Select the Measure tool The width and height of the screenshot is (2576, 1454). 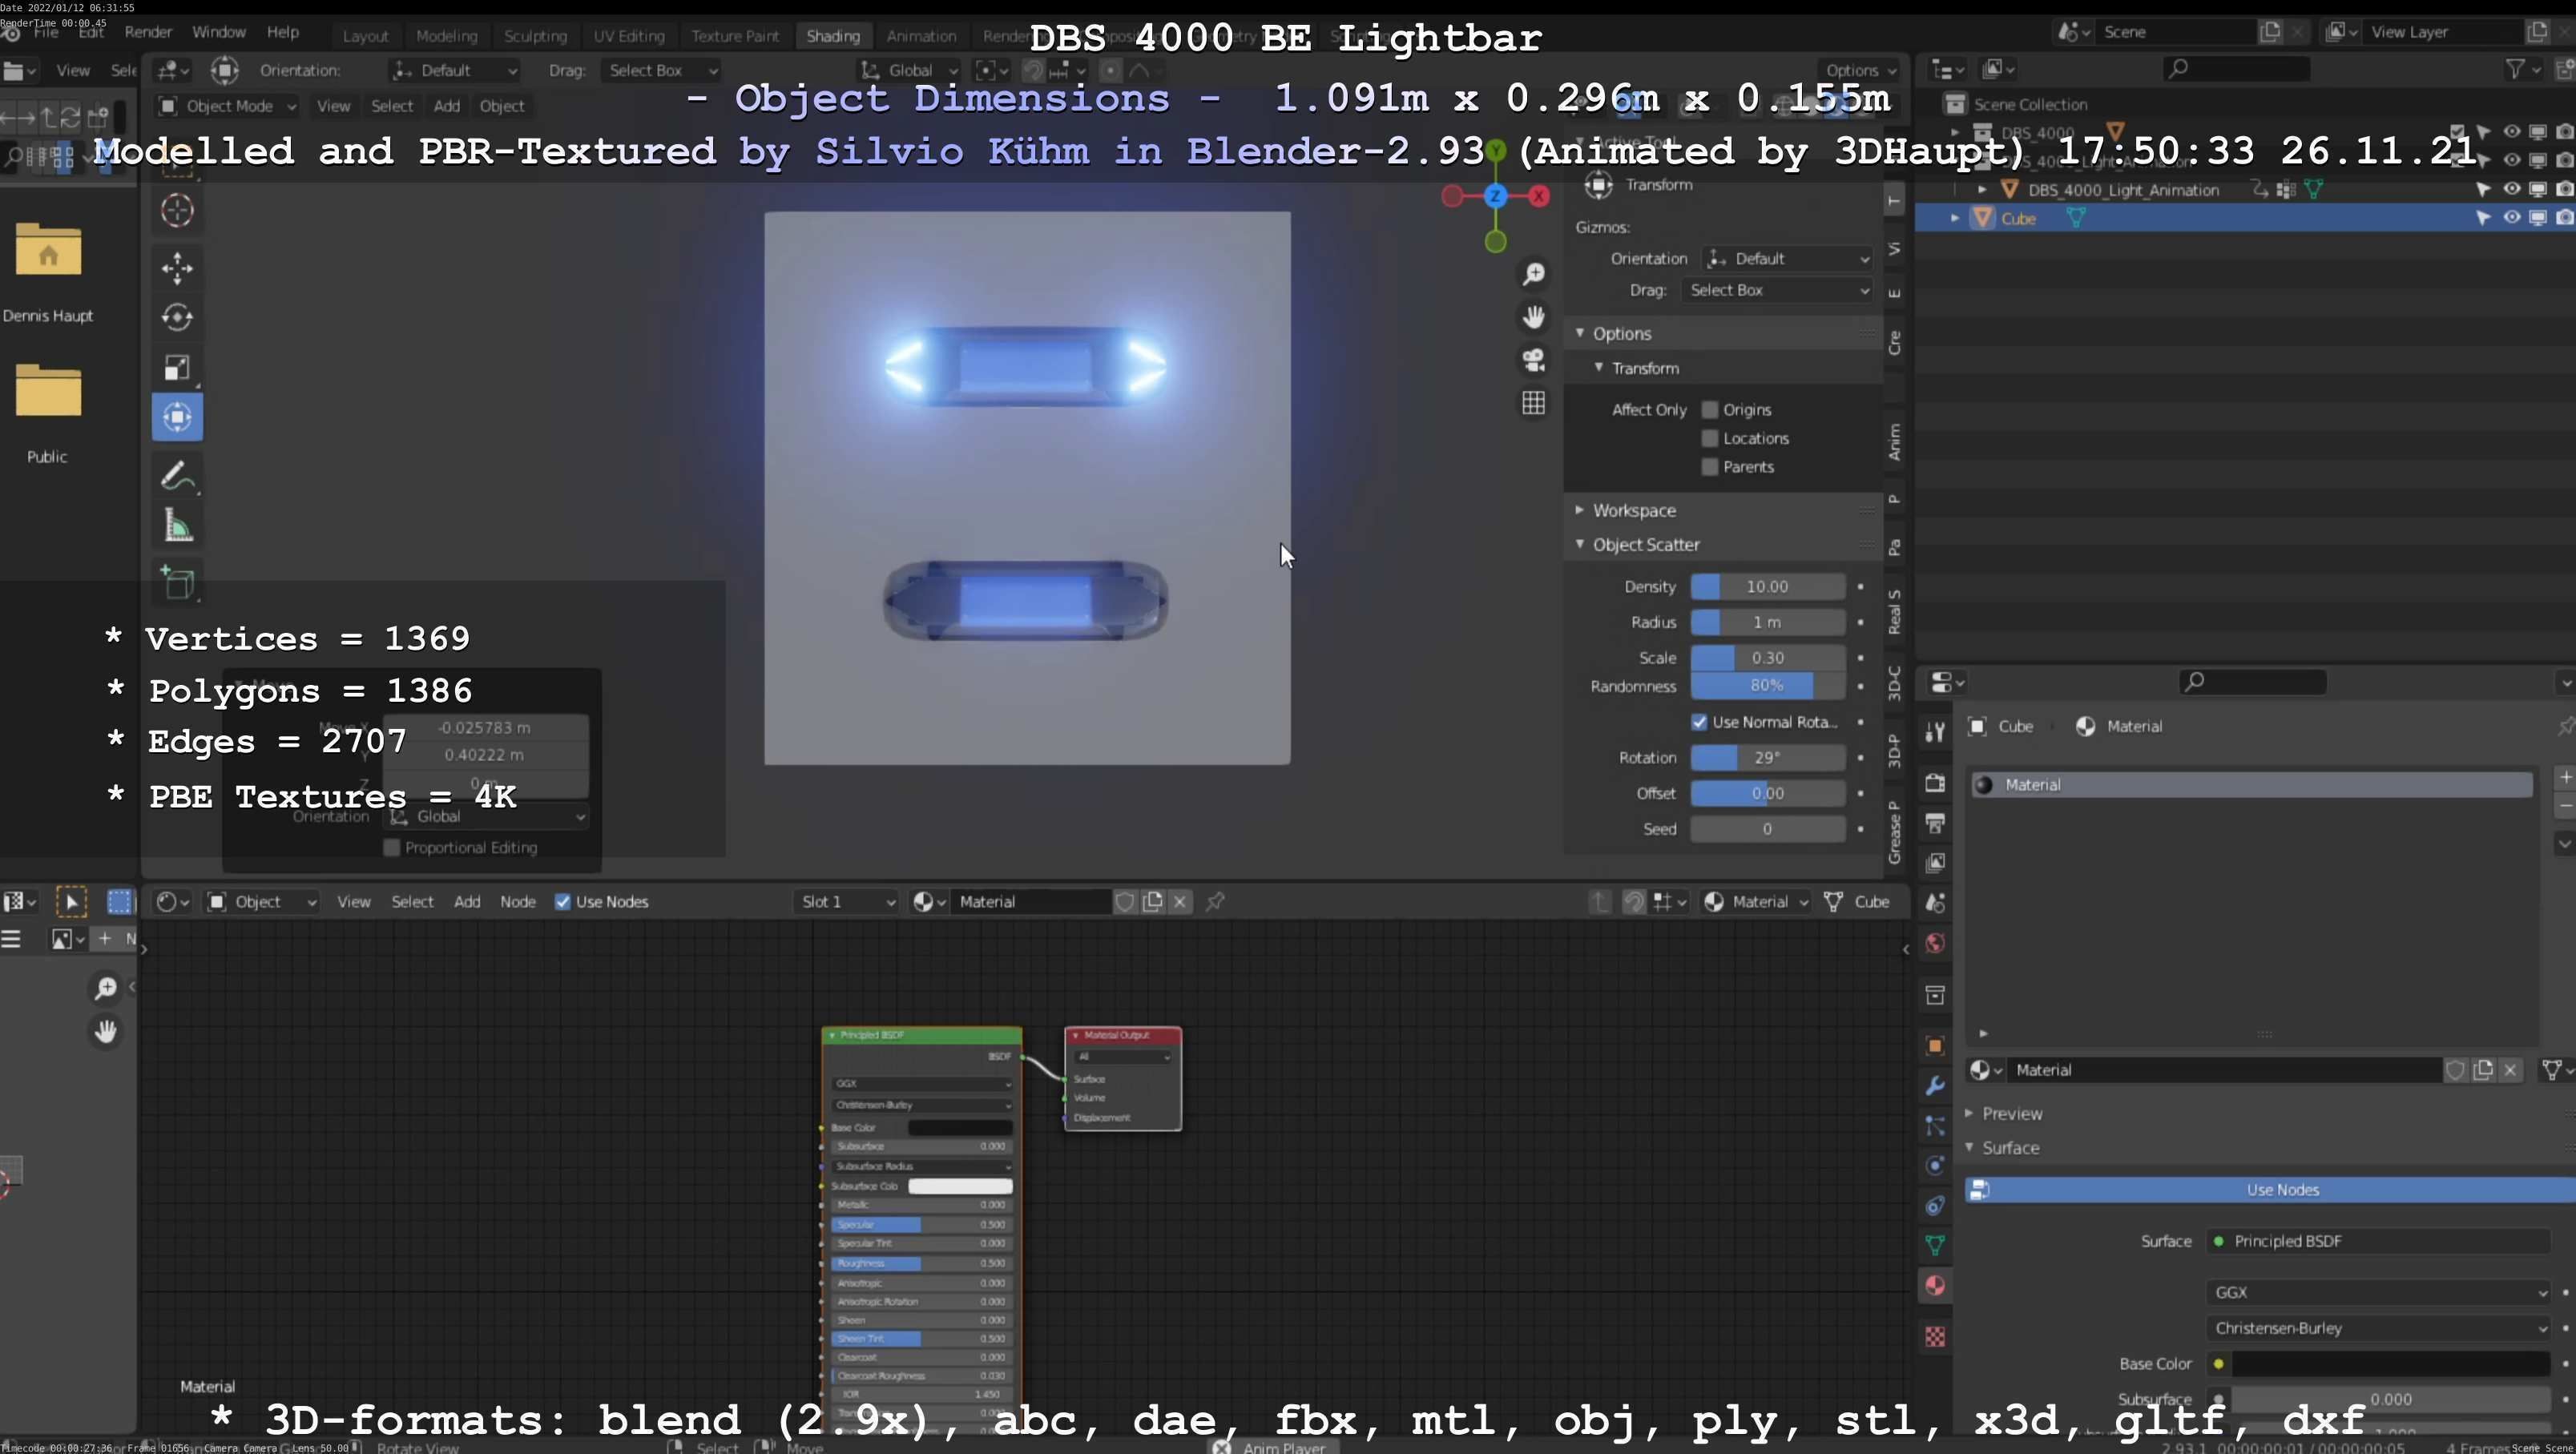pos(177,526)
